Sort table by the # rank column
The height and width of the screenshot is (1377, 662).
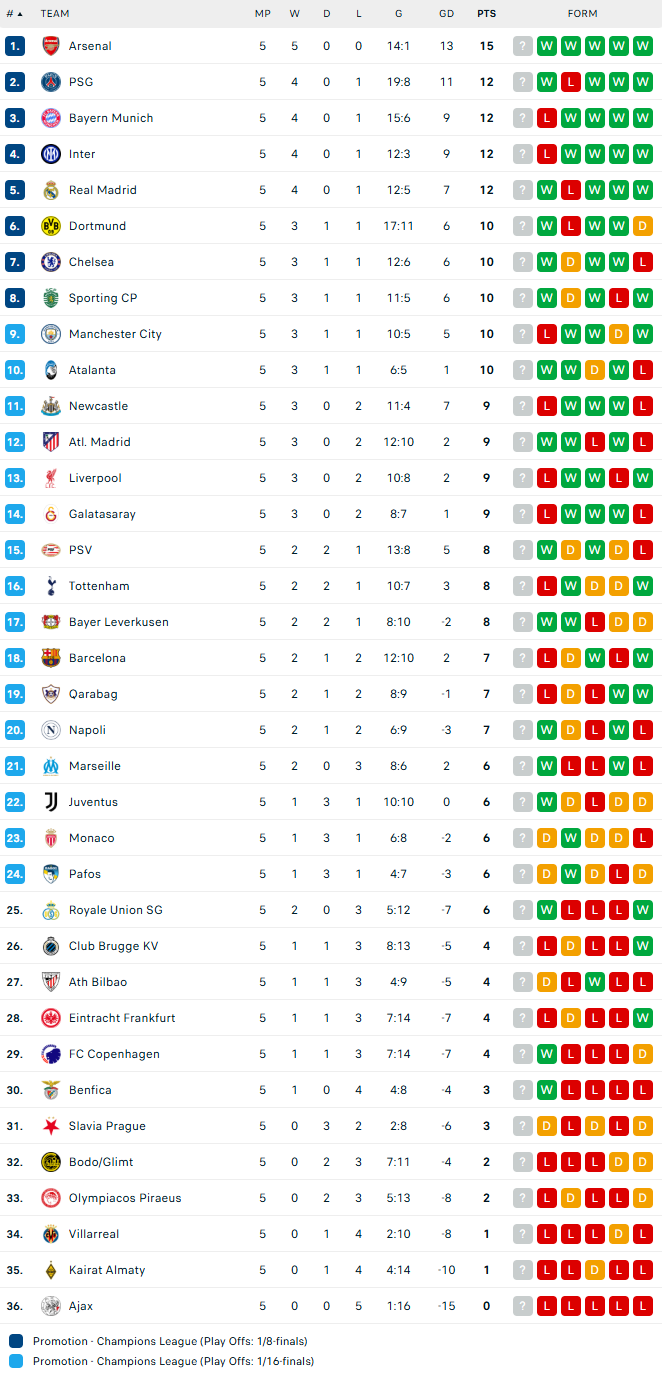tap(14, 14)
